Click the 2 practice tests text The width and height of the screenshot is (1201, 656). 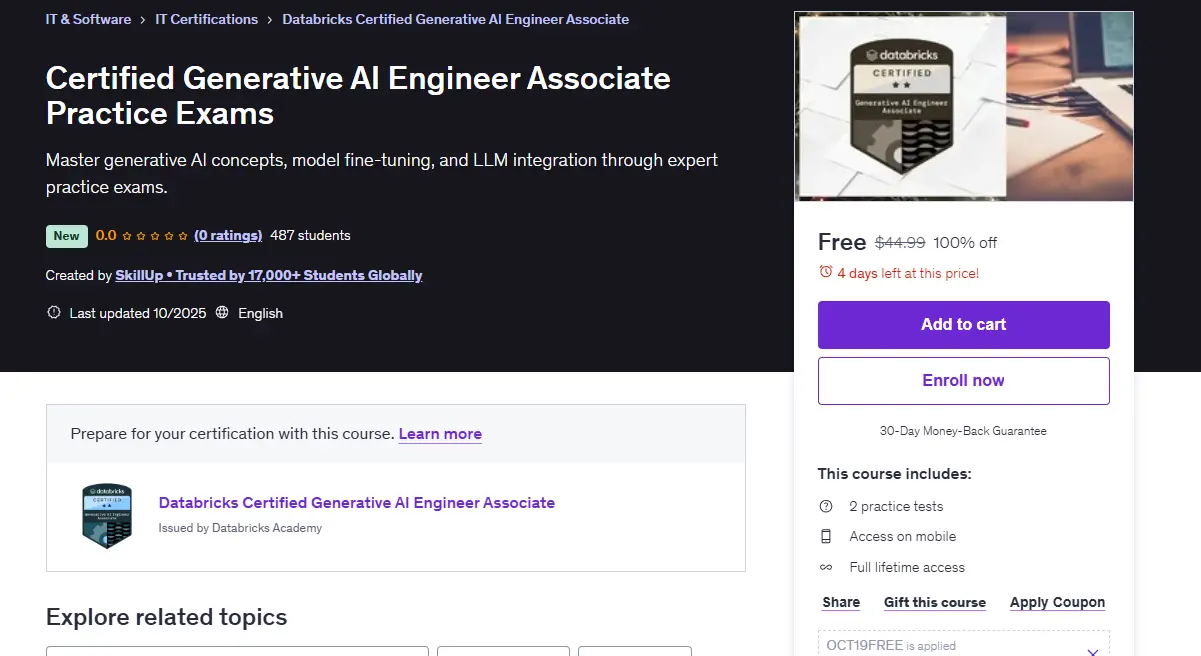click(x=896, y=506)
